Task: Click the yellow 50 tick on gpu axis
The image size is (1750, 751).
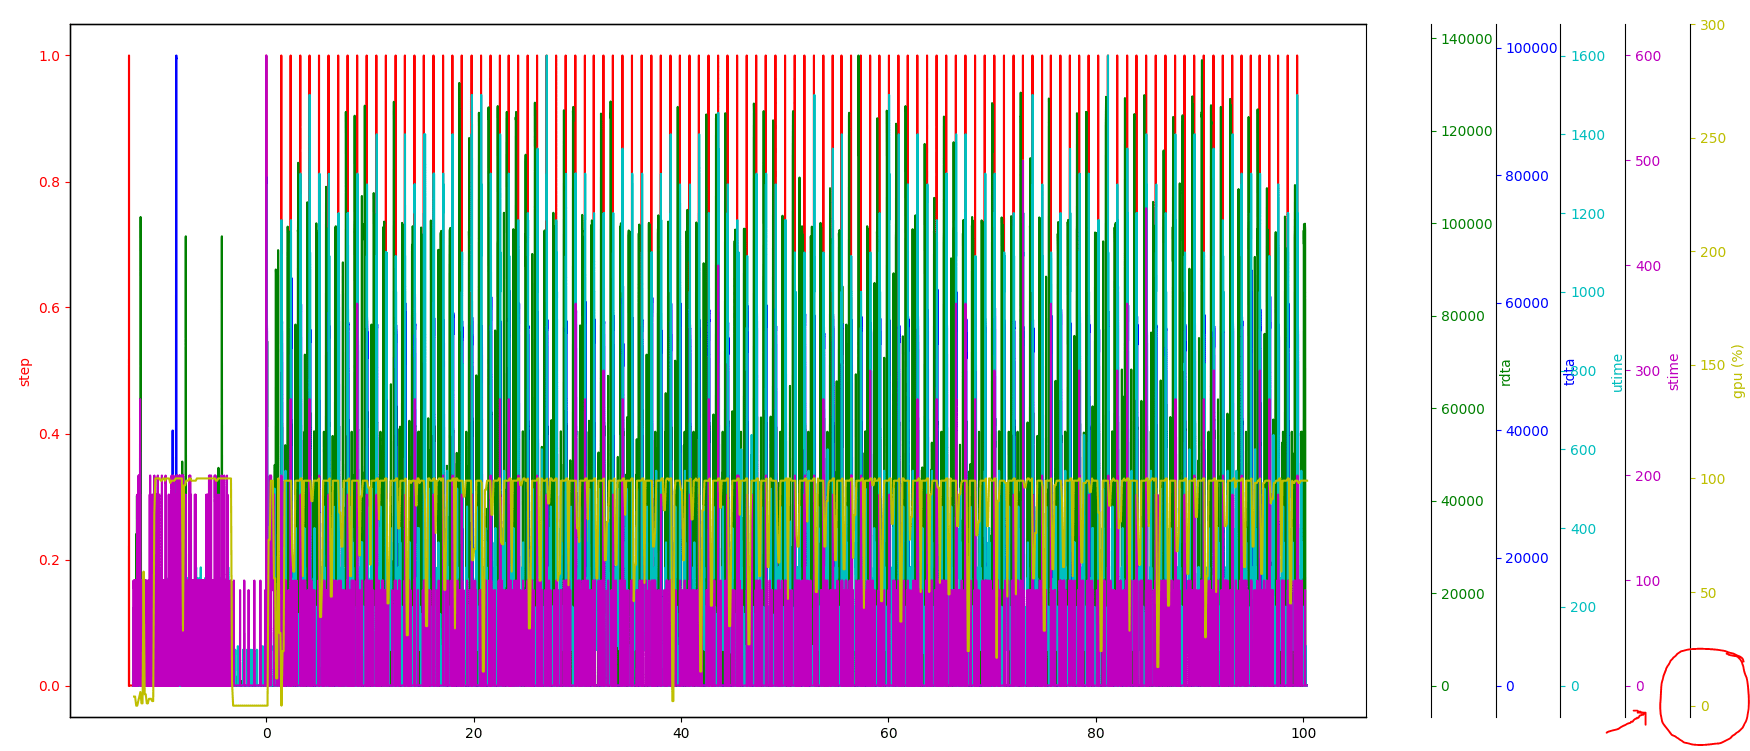Action: pyautogui.click(x=1709, y=593)
